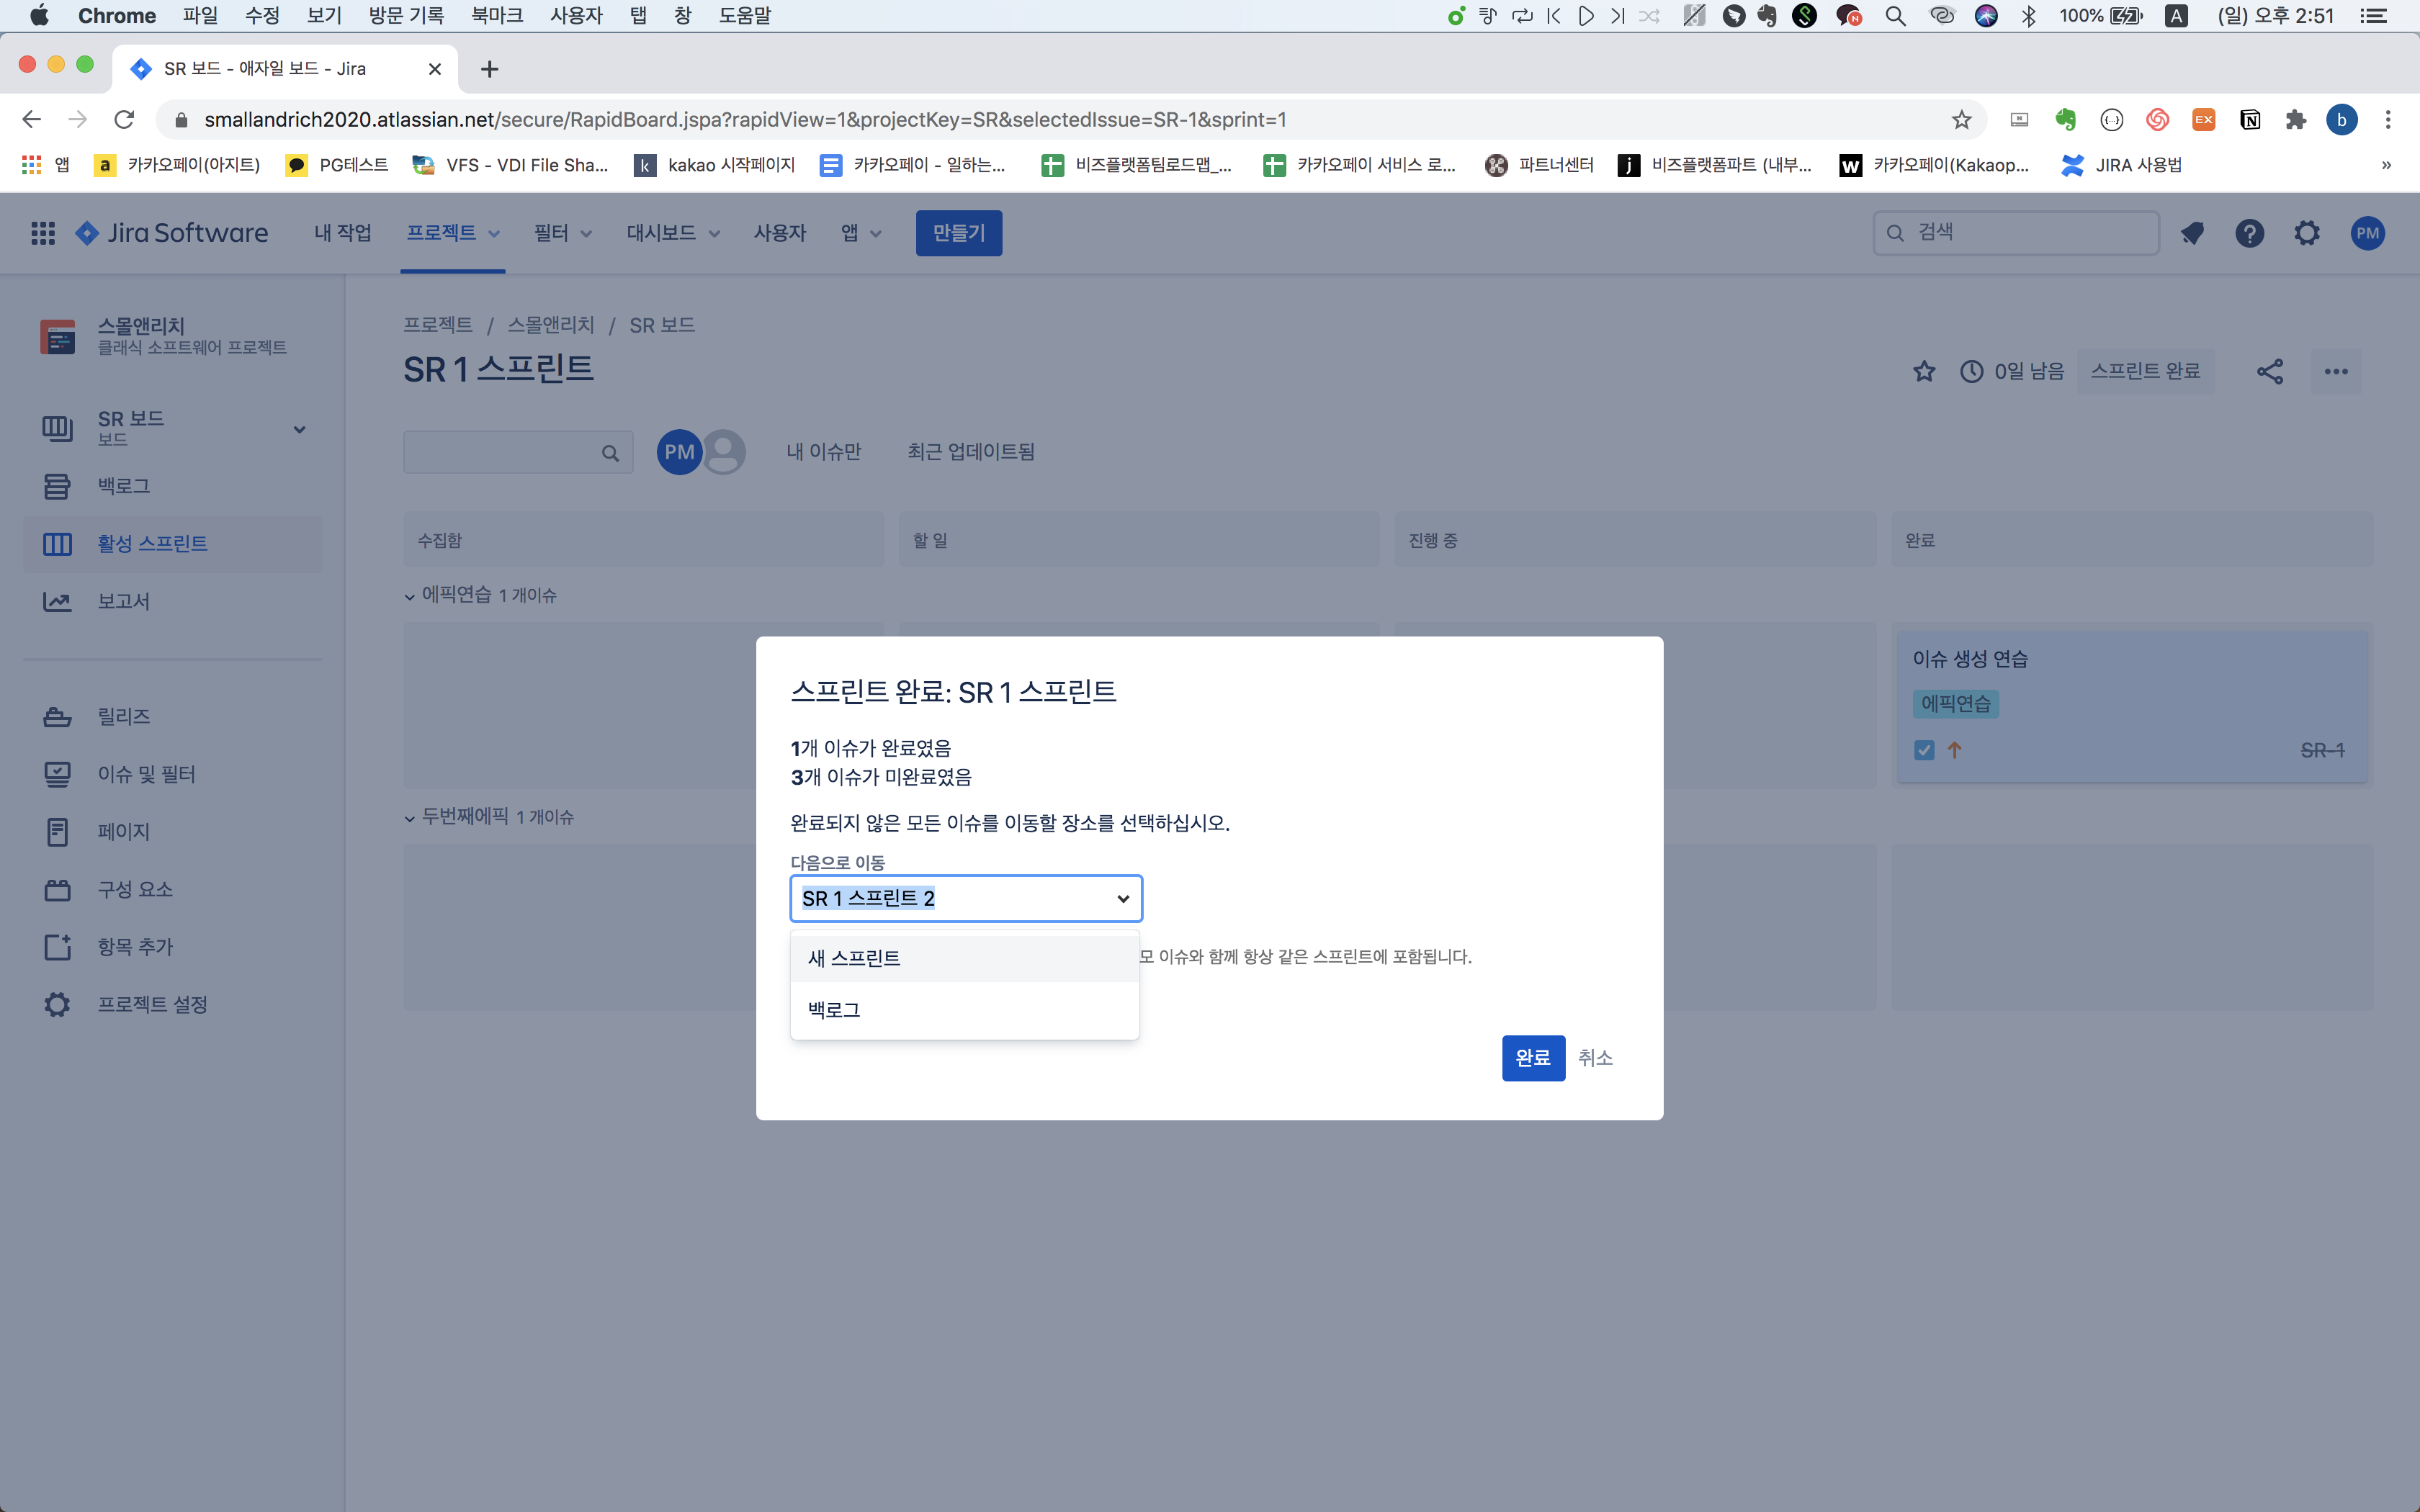This screenshot has width=2420, height=1512.
Task: Click the share icon next to 스프린트 완료
Action: [2269, 371]
